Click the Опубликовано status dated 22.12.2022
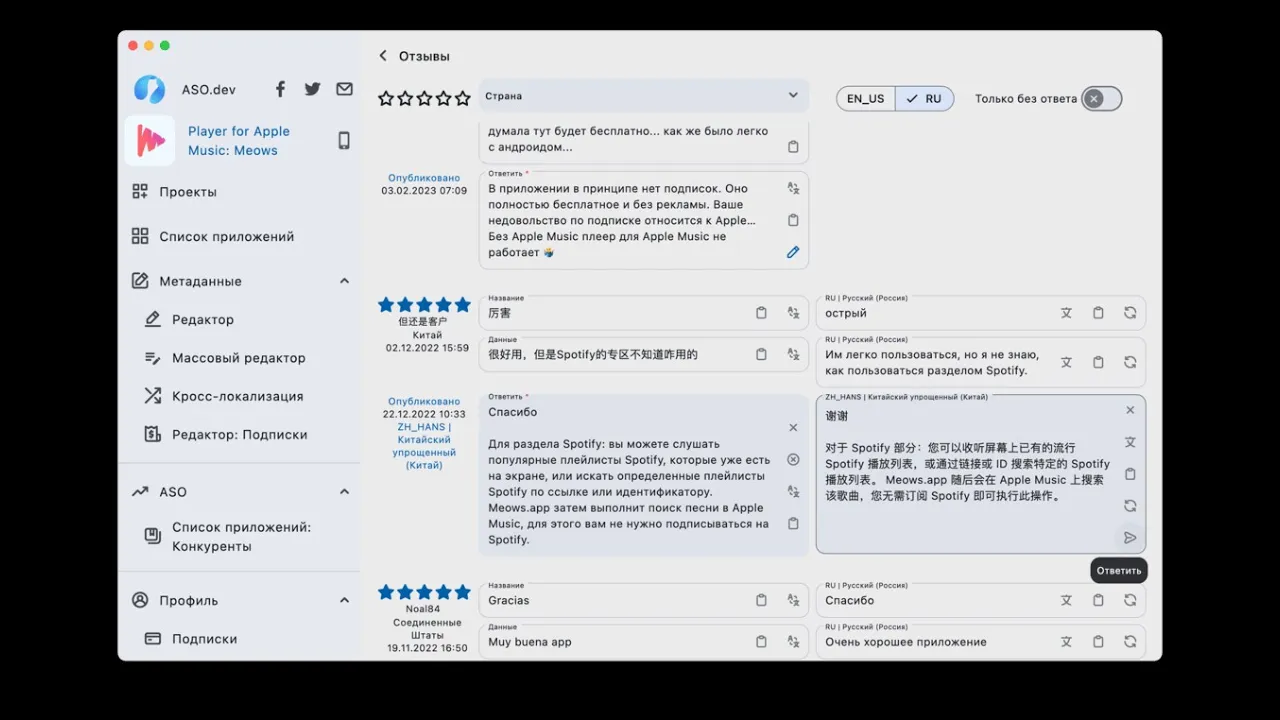This screenshot has width=1280, height=720. coord(424,402)
